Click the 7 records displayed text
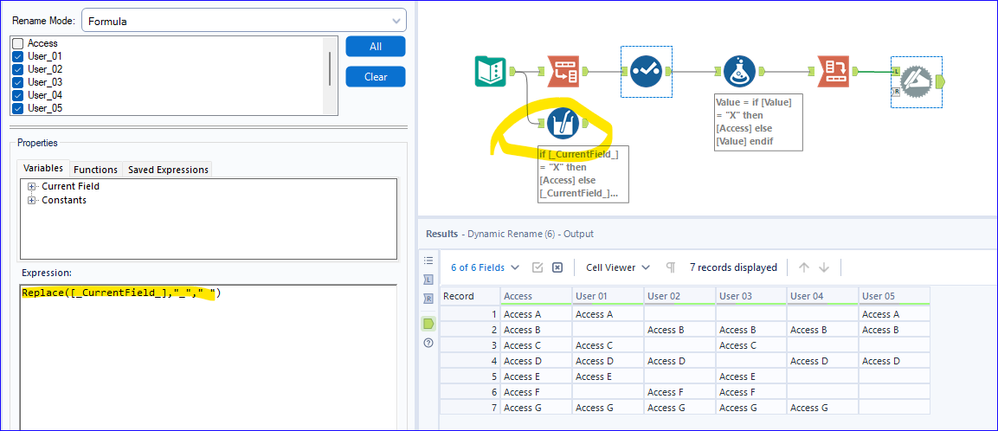Image resolution: width=998 pixels, height=431 pixels. point(733,267)
